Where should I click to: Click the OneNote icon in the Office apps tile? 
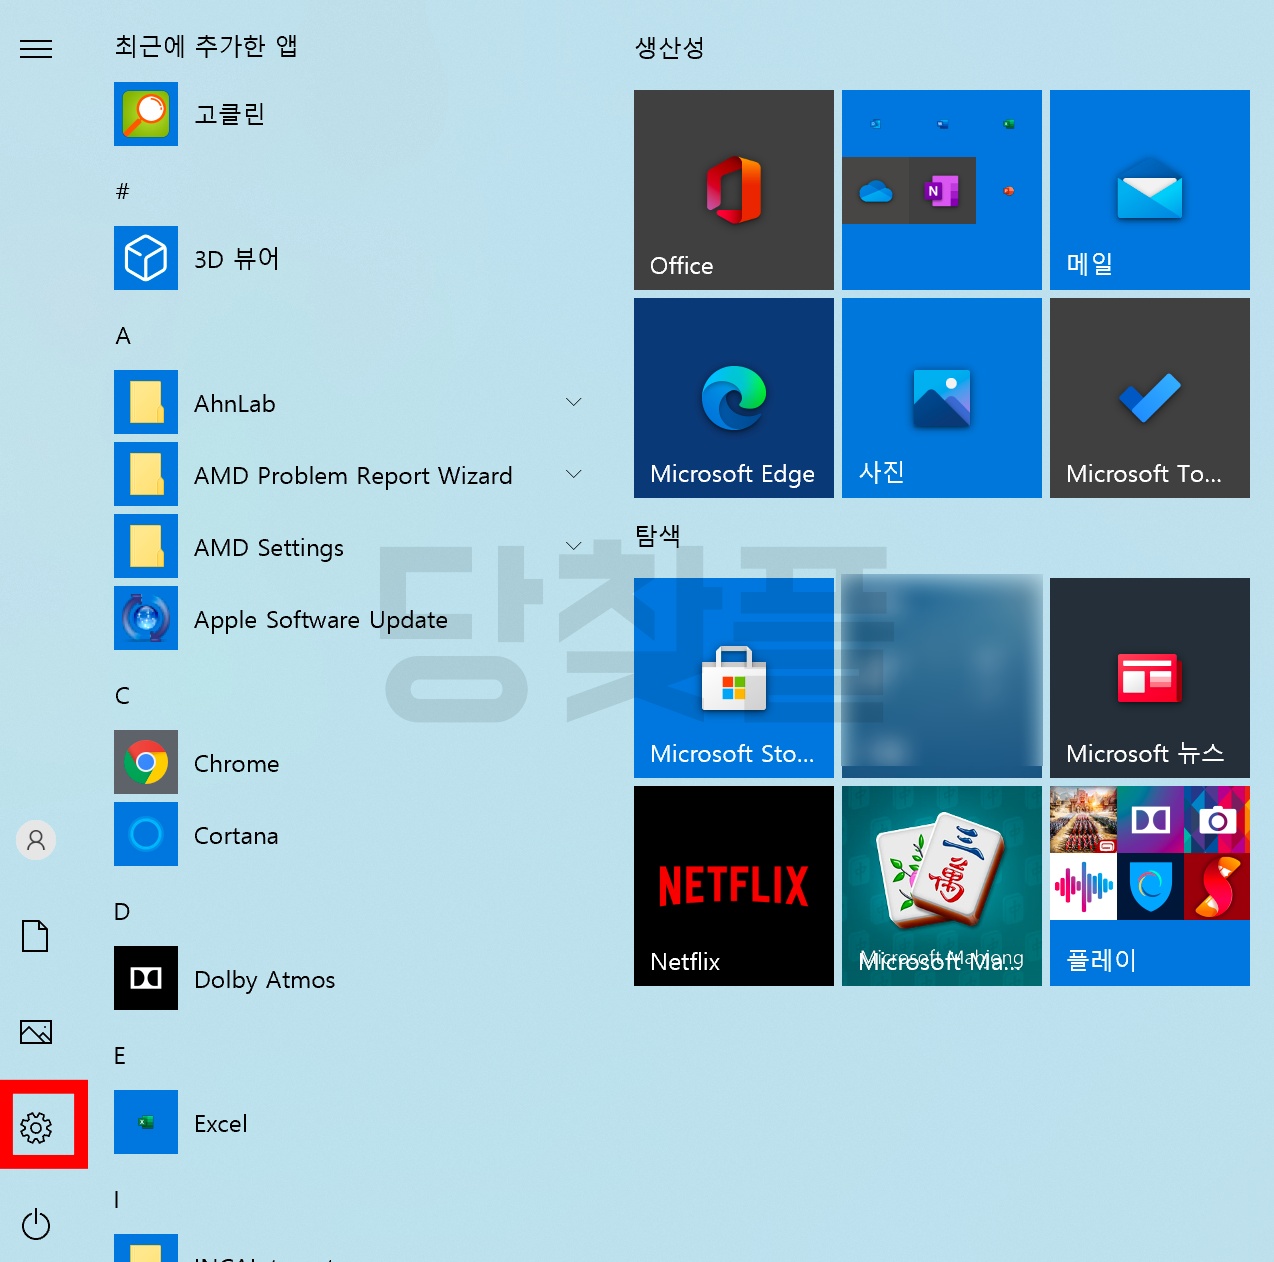click(942, 190)
